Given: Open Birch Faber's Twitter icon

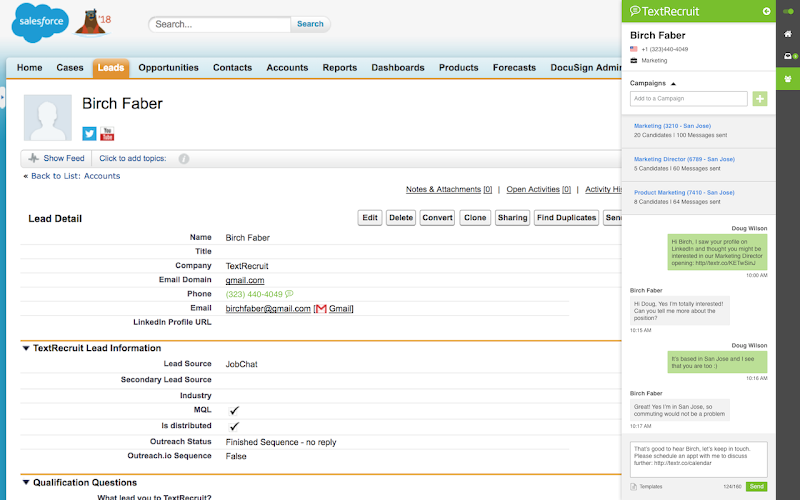Looking at the screenshot, I should pos(89,134).
